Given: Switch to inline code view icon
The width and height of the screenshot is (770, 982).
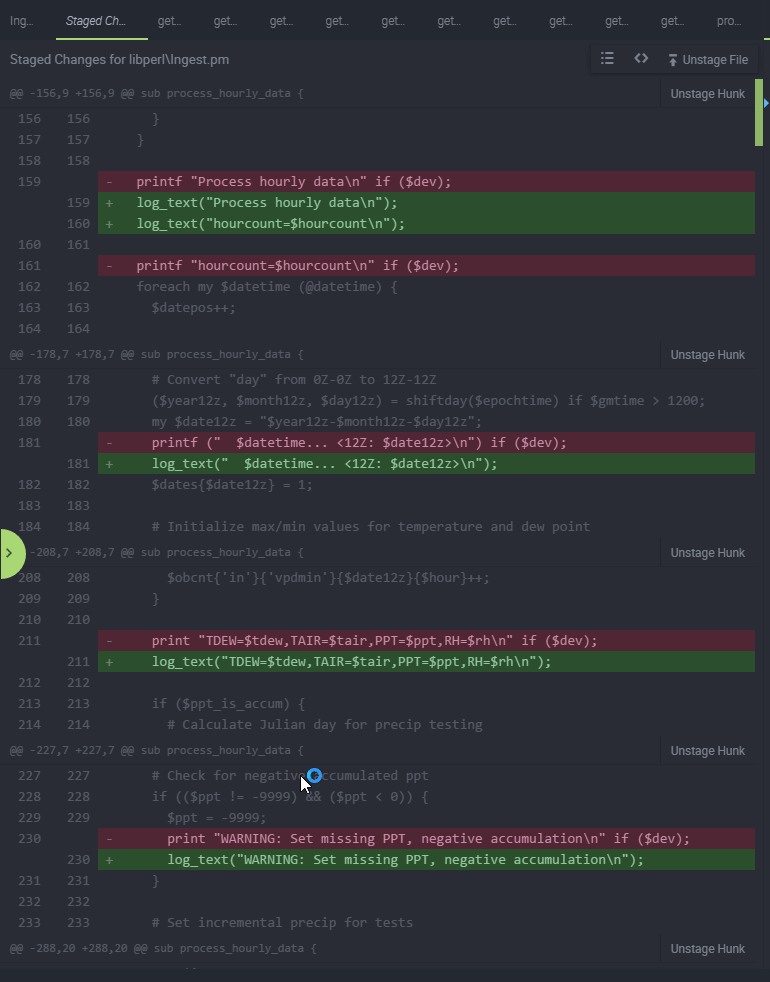Looking at the screenshot, I should (641, 59).
